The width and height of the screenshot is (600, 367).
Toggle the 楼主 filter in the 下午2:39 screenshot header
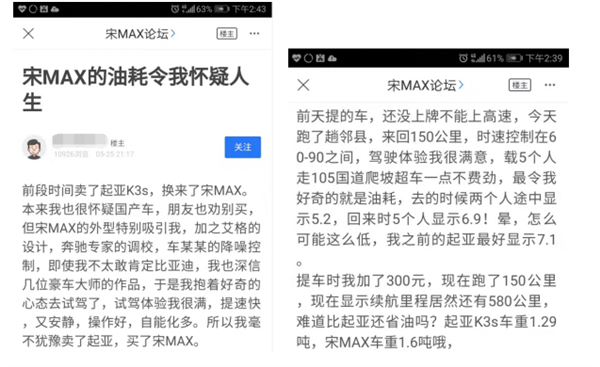(520, 85)
